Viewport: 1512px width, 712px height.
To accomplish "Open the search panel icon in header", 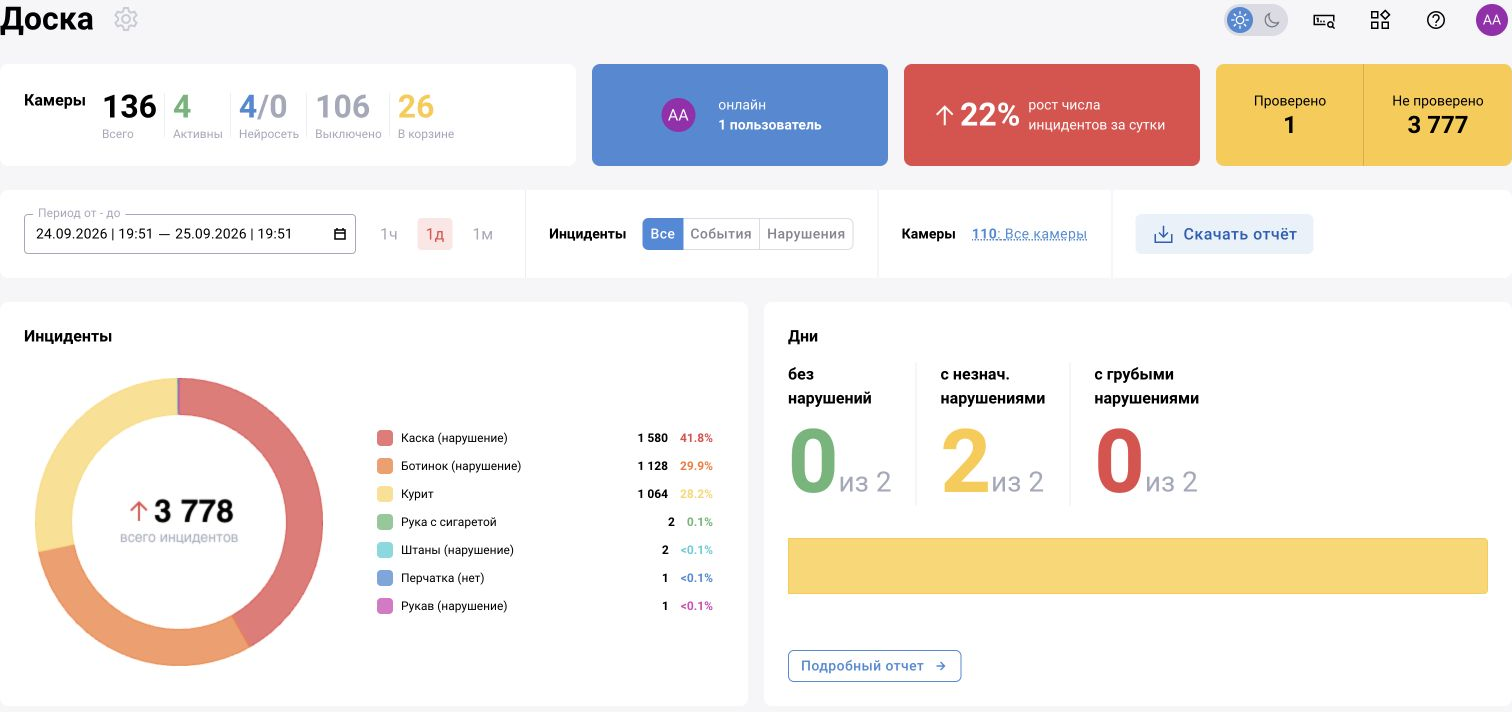I will (1324, 20).
